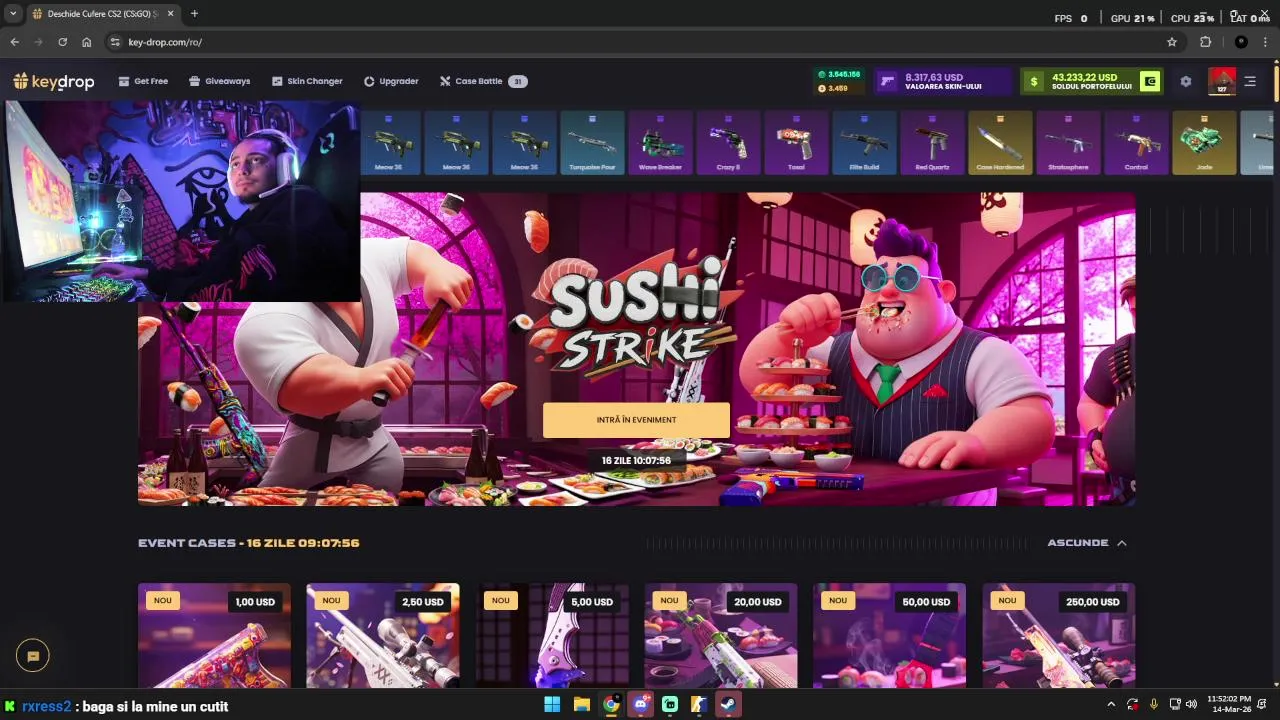
Task: Select the Stratosphere drop item
Action: pyautogui.click(x=1068, y=142)
